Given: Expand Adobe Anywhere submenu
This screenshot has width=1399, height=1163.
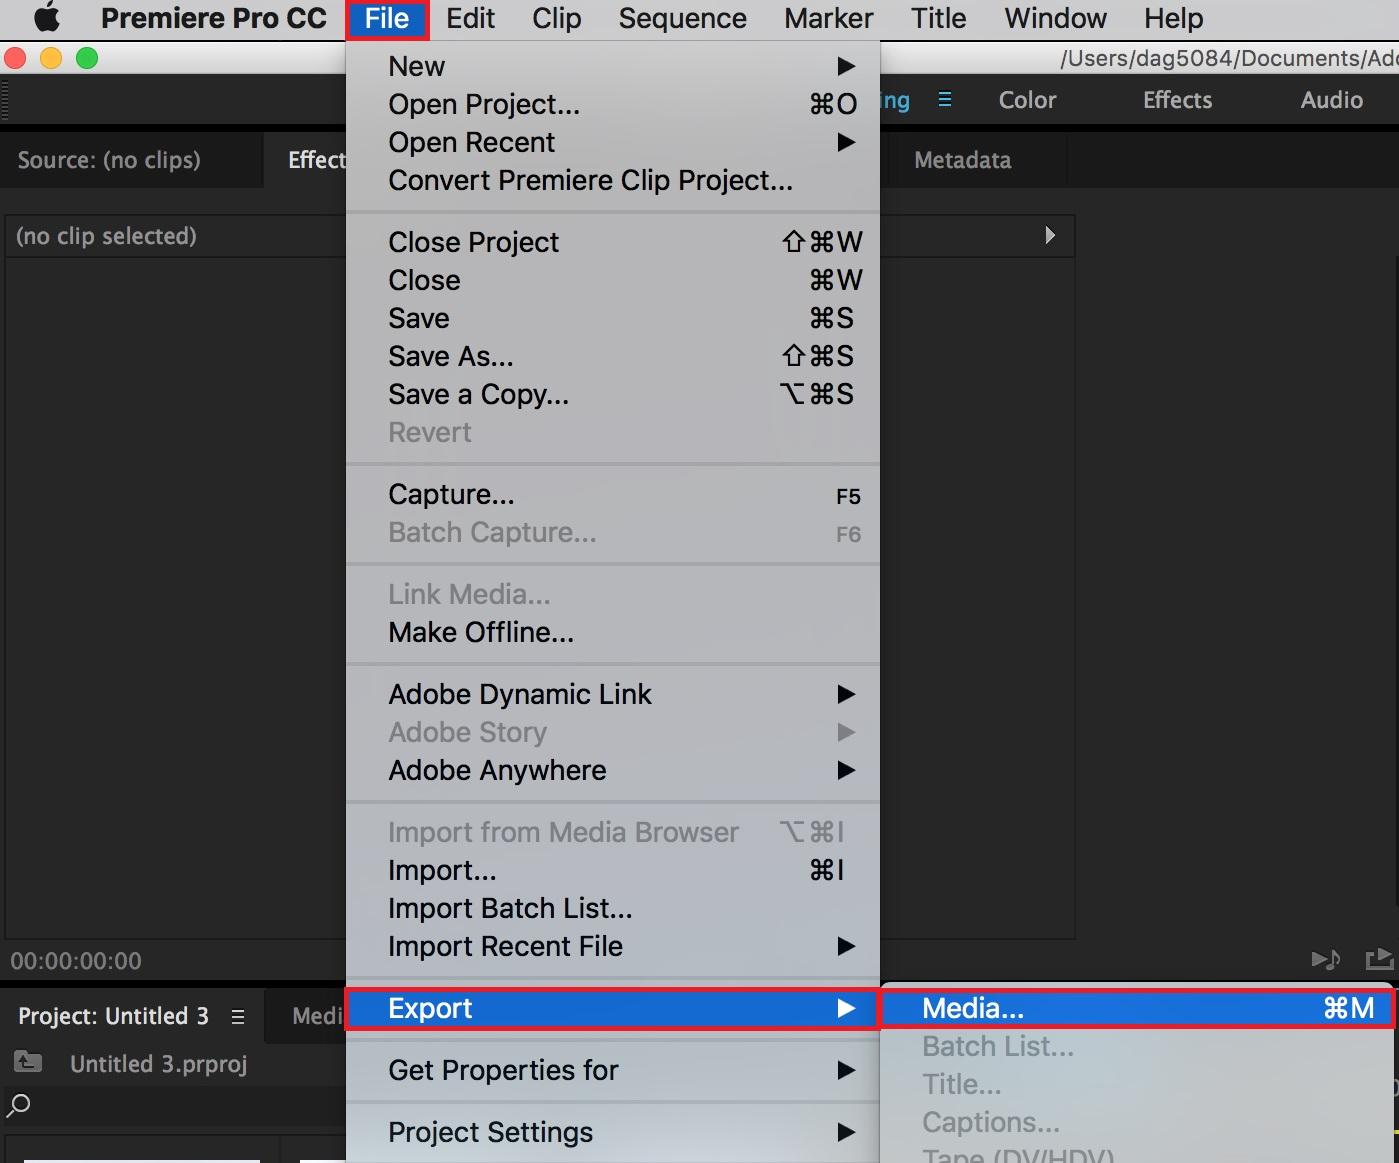Looking at the screenshot, I should click(613, 770).
